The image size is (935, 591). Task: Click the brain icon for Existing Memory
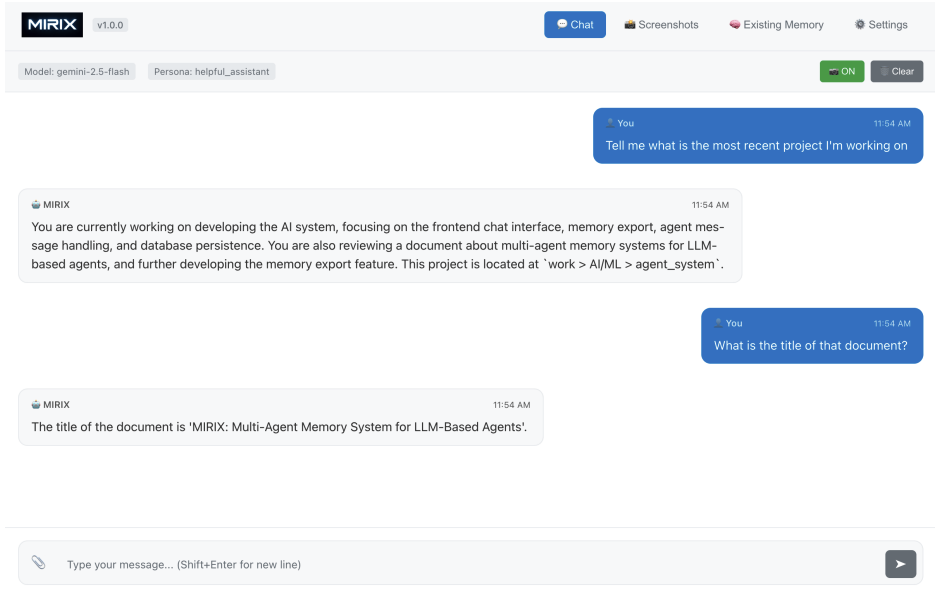click(735, 25)
